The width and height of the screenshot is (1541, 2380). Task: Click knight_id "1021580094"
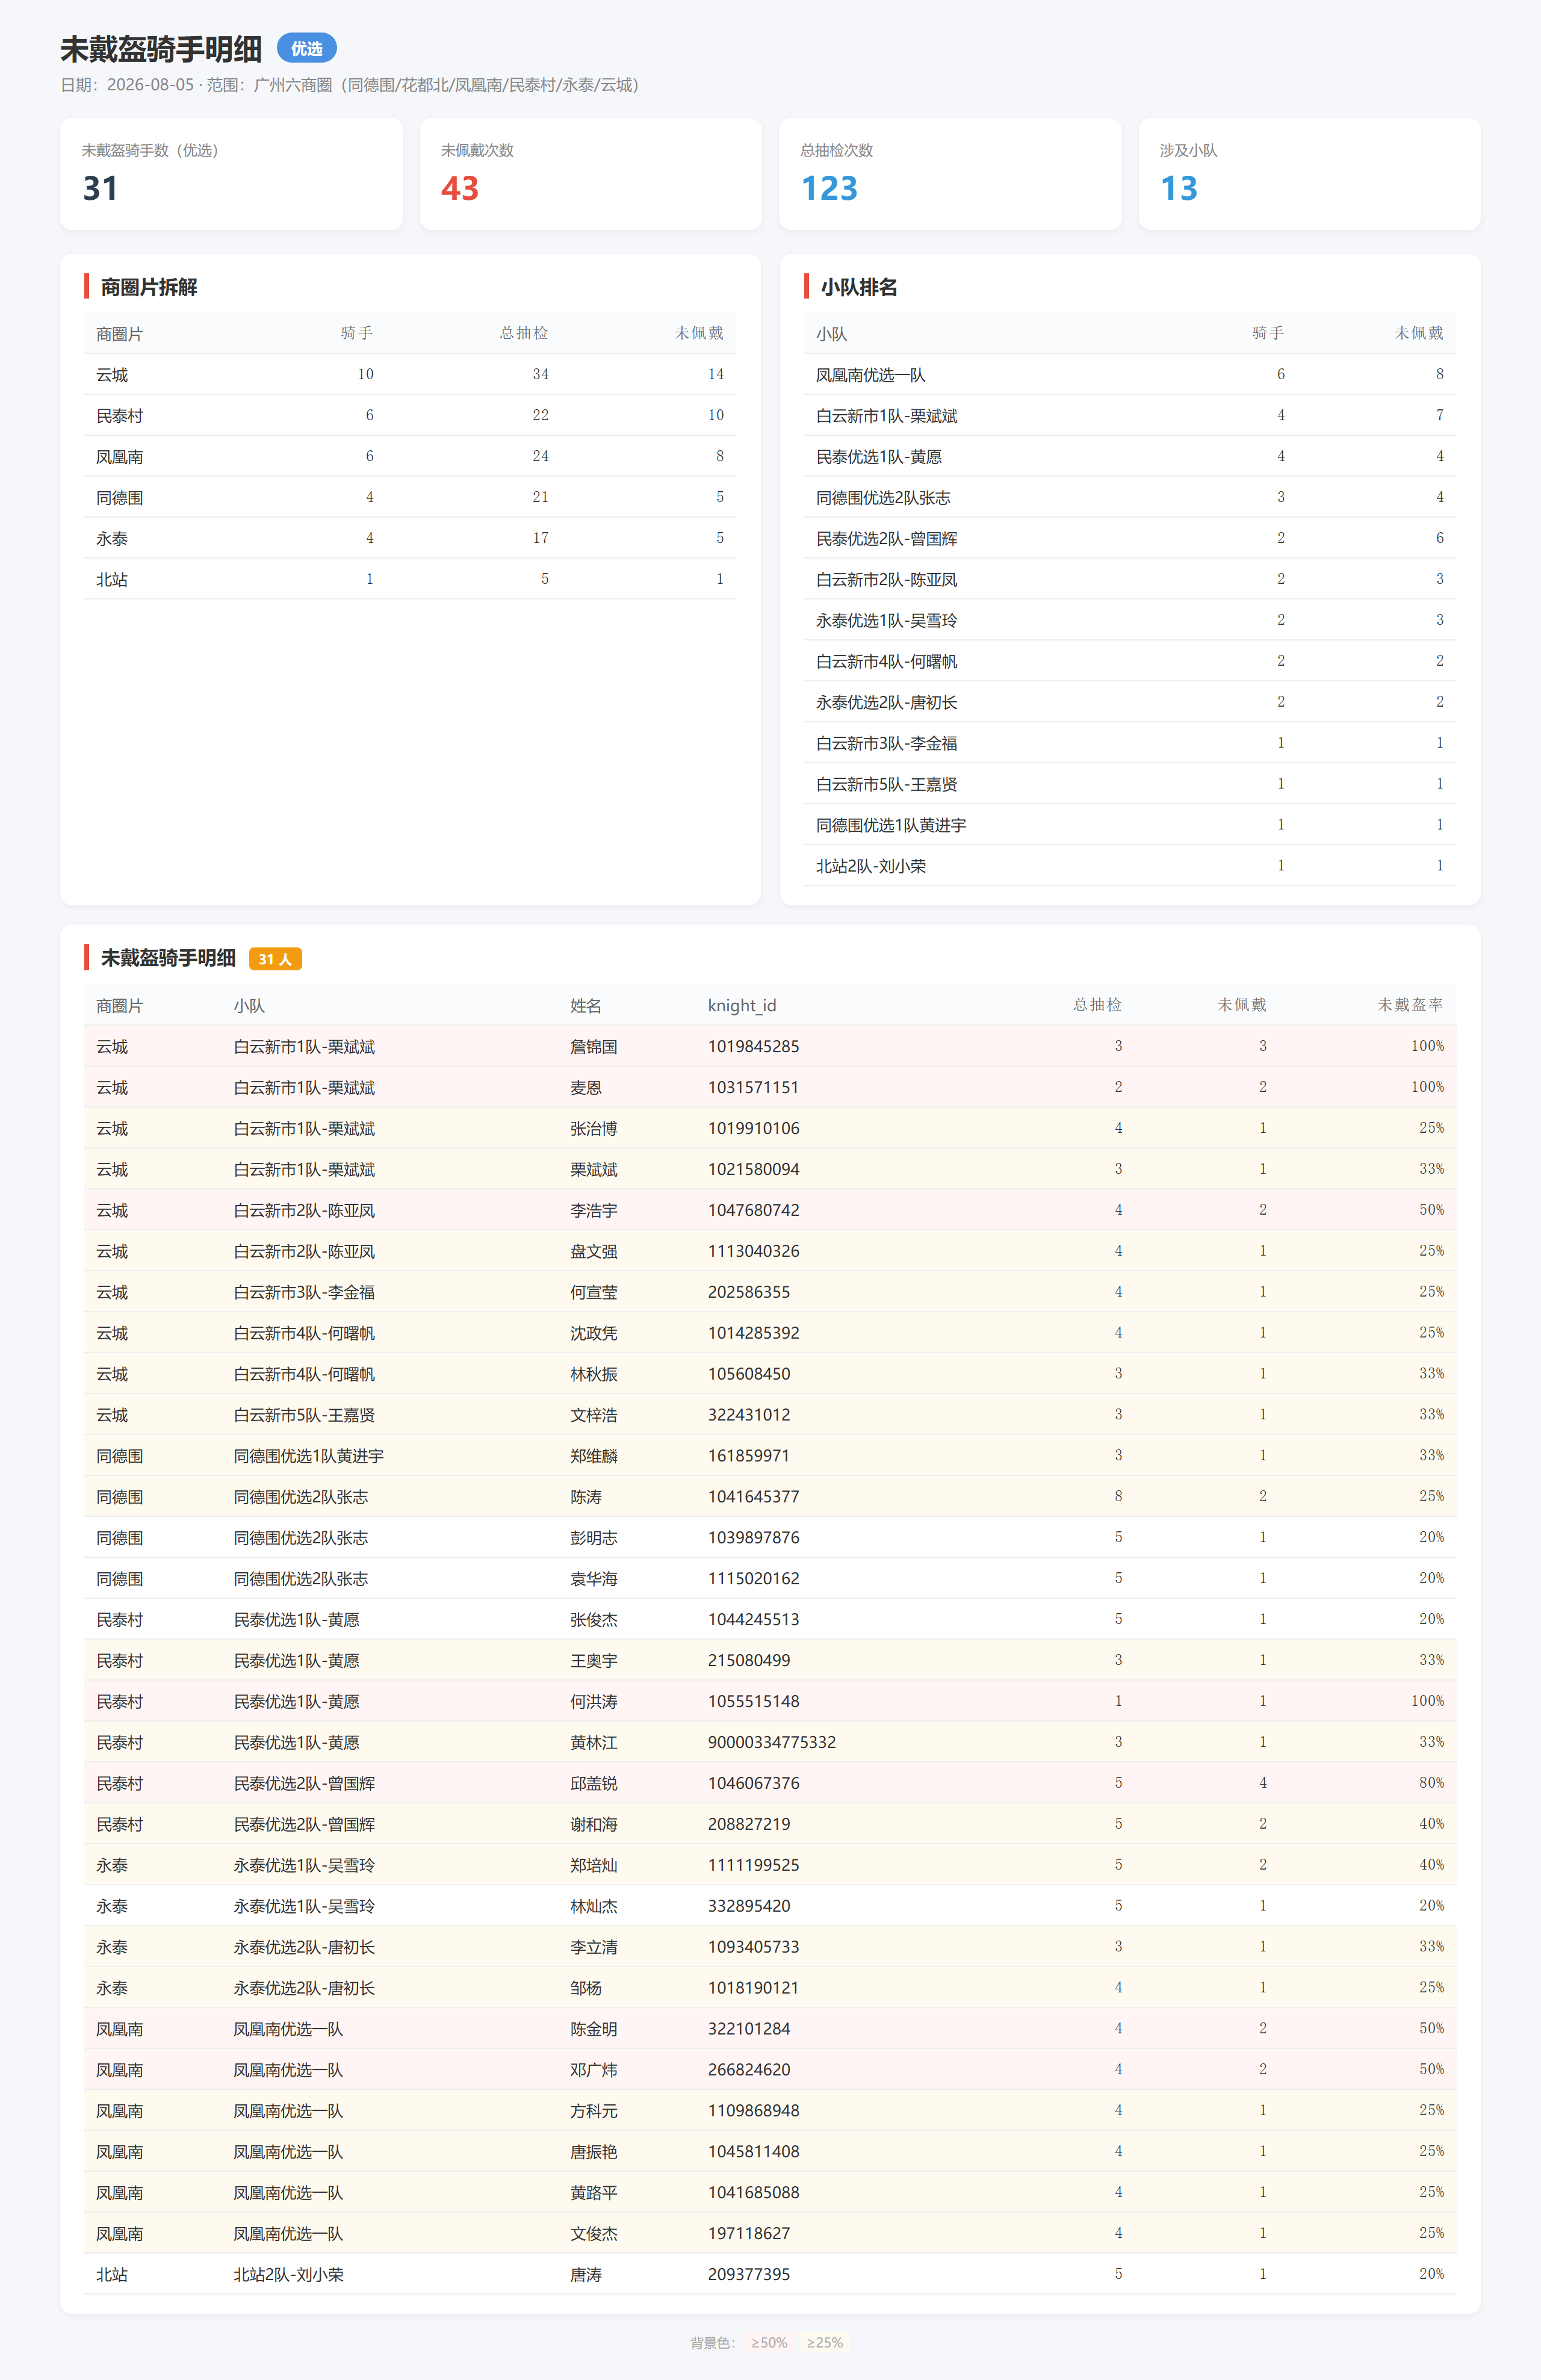click(754, 1169)
